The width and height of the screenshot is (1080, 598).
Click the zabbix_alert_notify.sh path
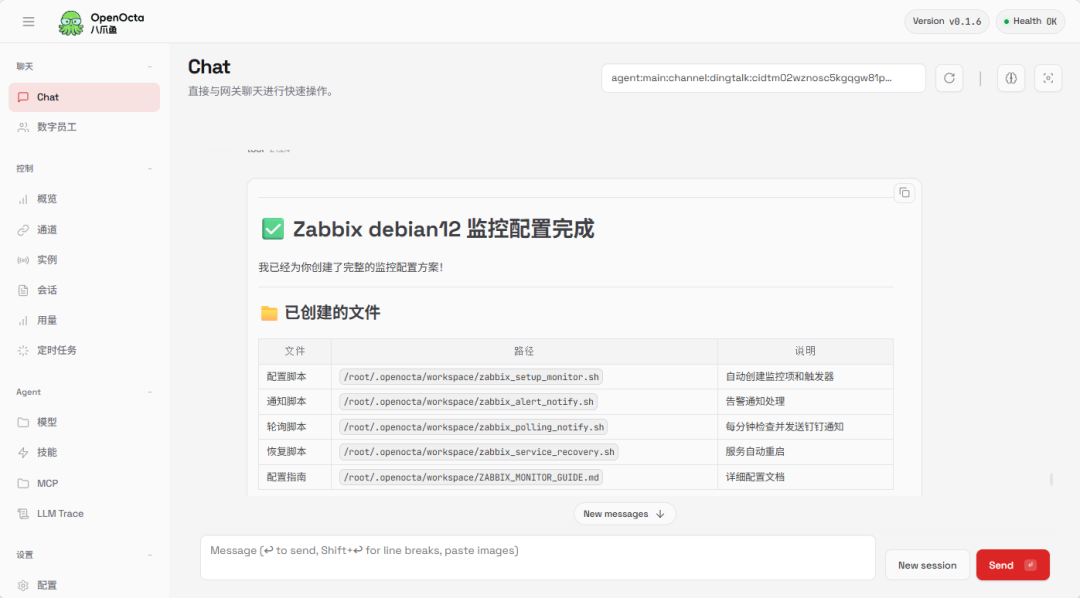pos(468,402)
